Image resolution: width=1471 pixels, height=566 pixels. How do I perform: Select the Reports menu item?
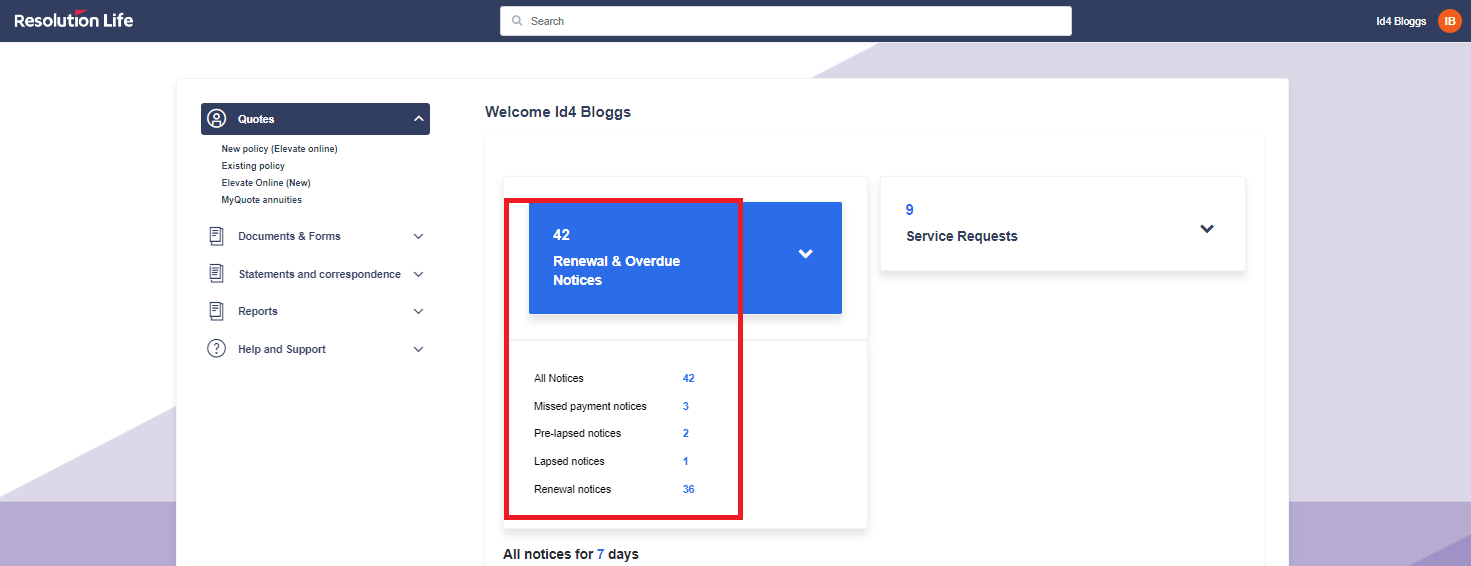click(258, 312)
